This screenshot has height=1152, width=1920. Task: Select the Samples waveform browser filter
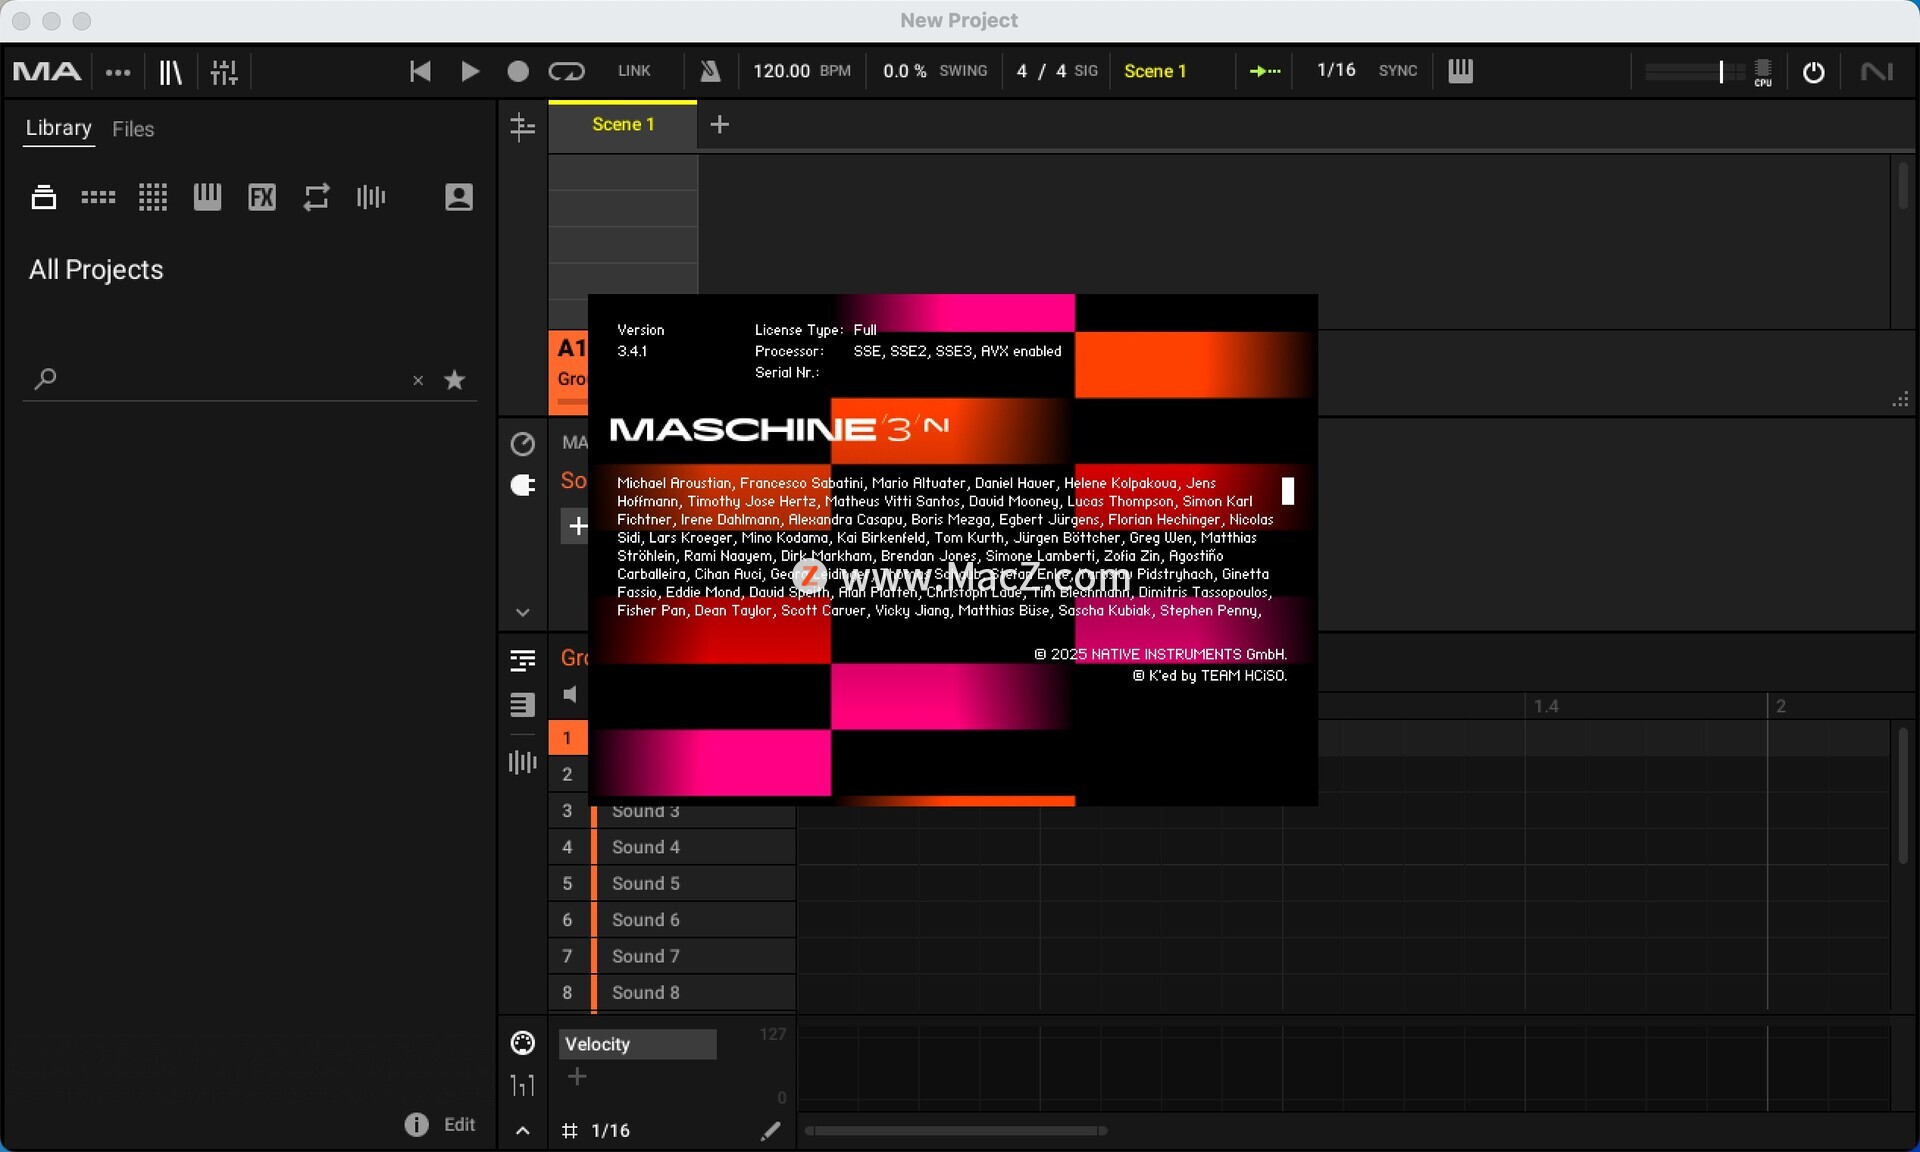(x=371, y=197)
